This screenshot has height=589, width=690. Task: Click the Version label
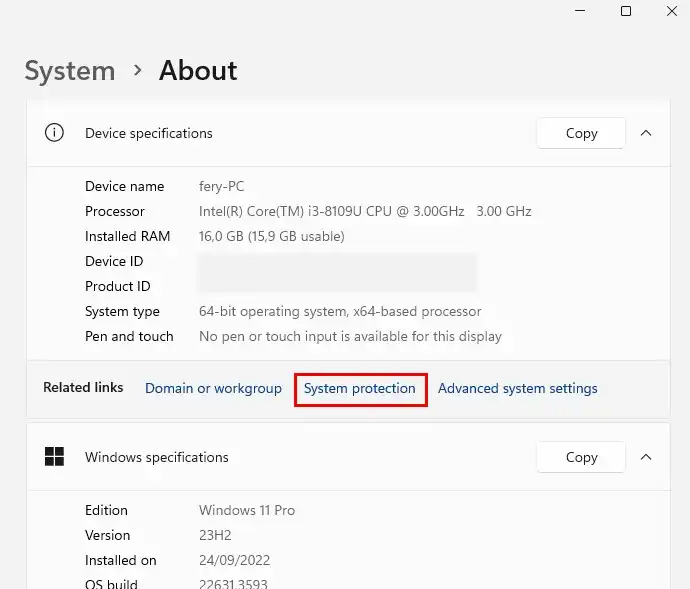(x=107, y=535)
